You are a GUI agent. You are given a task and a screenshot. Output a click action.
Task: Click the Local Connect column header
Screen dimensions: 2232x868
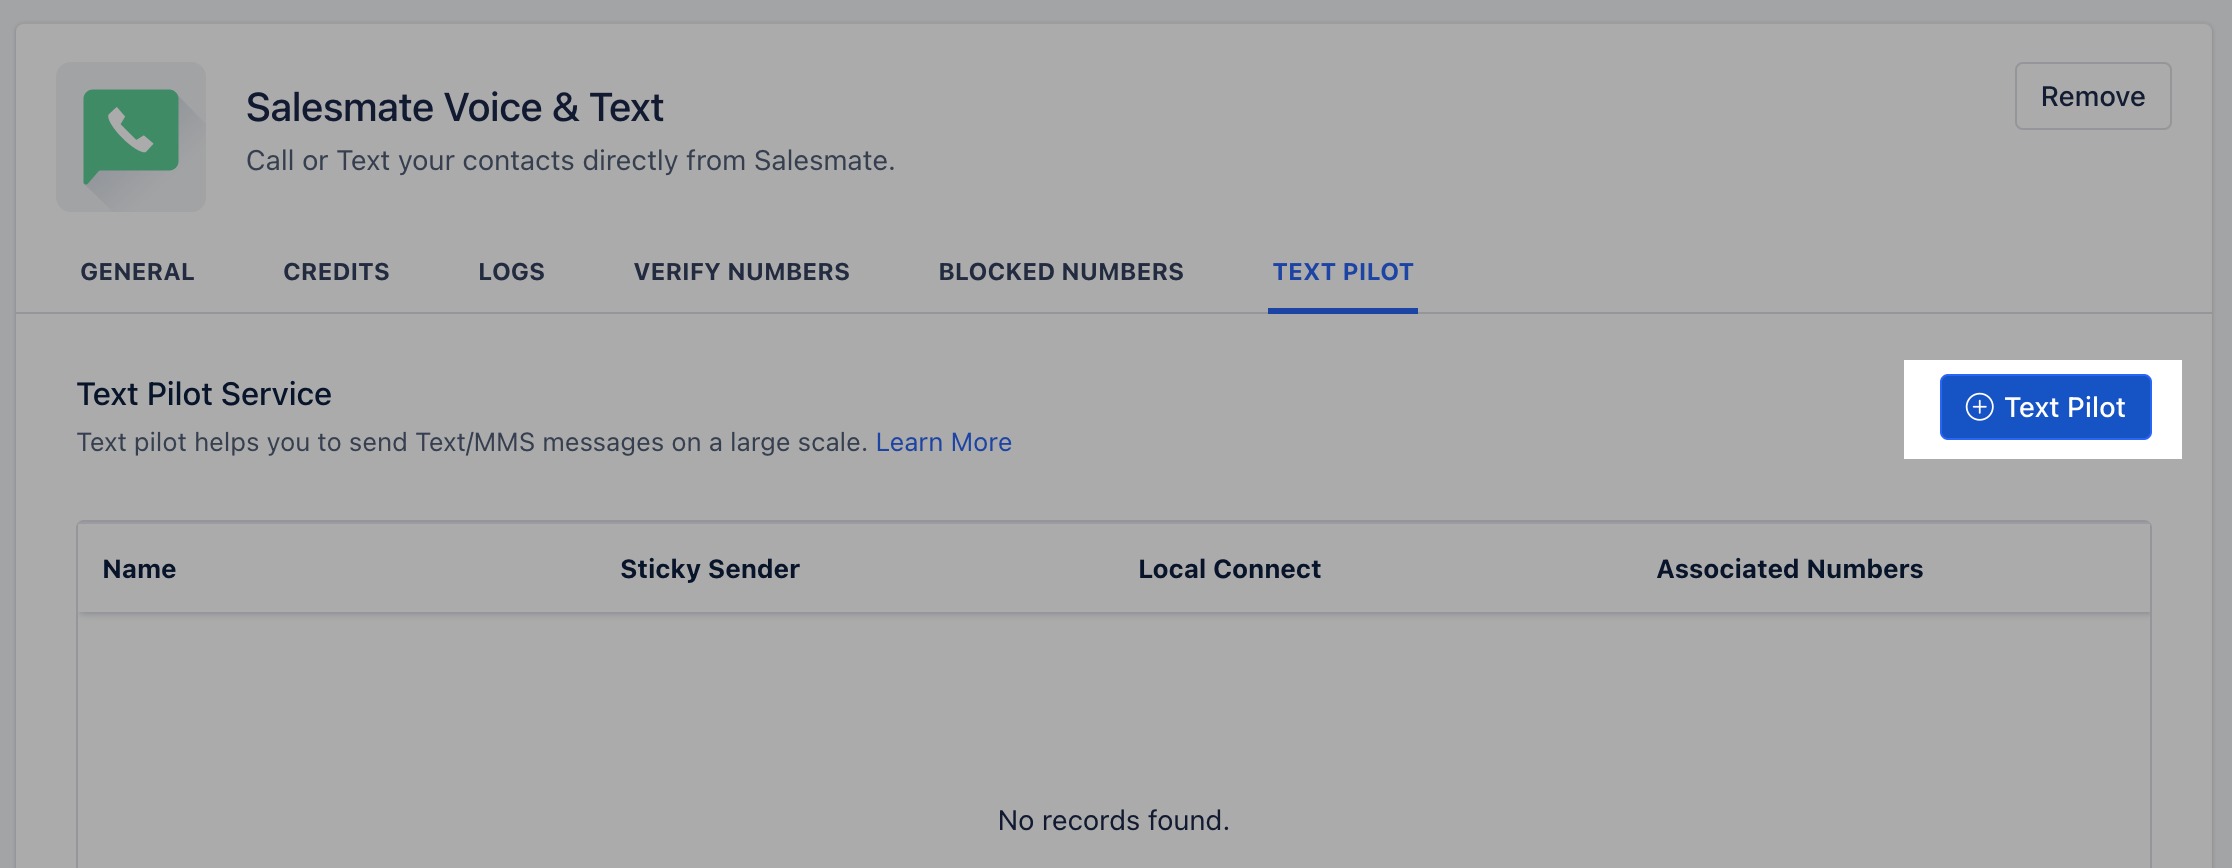tap(1229, 569)
